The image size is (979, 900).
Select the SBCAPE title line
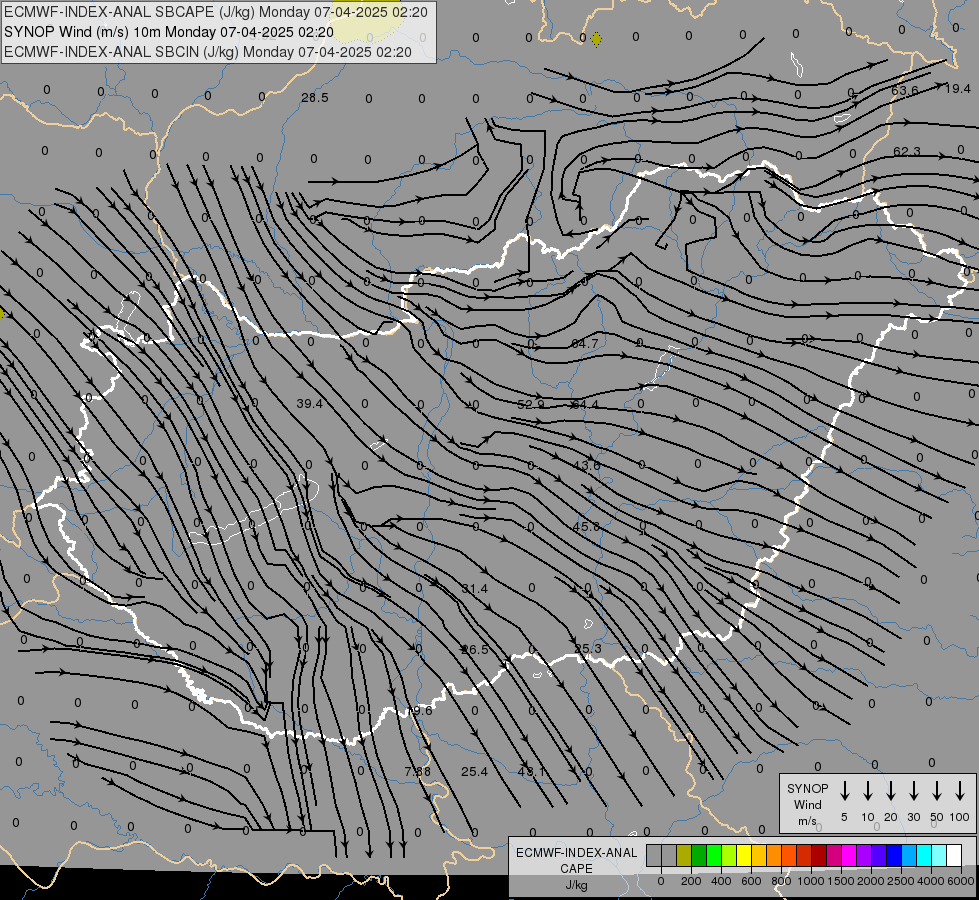click(215, 12)
